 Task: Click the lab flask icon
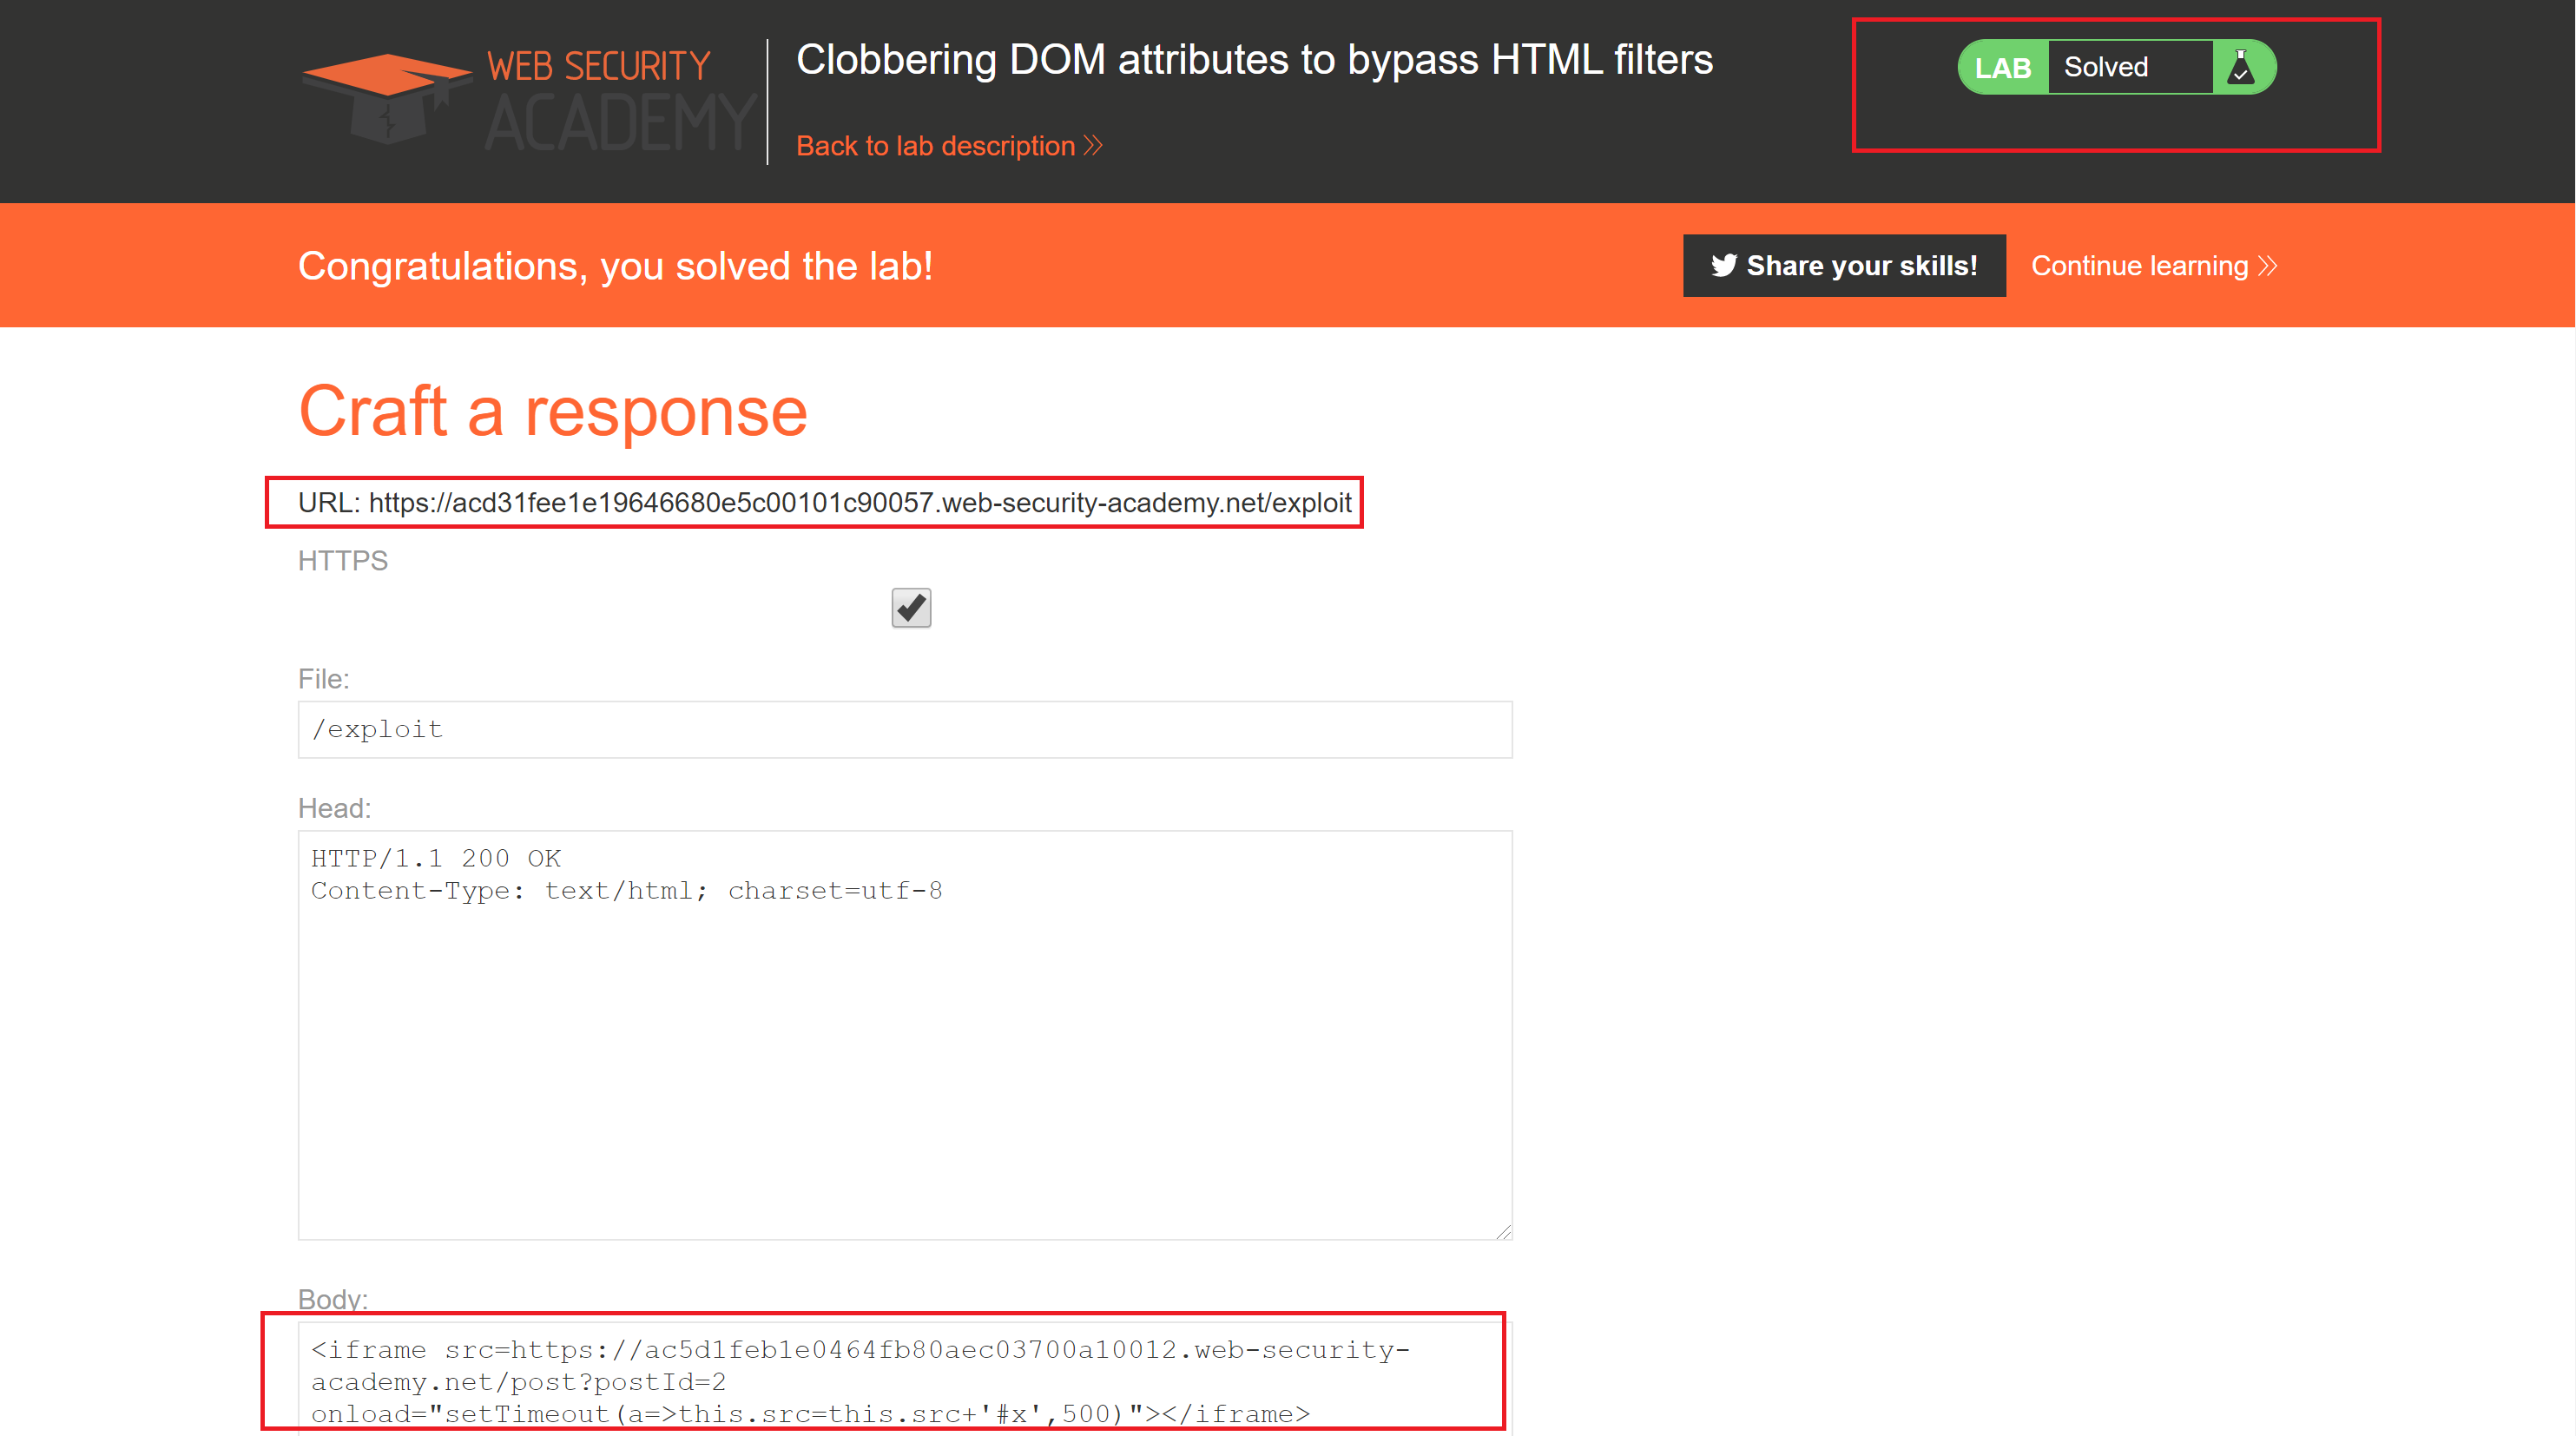[2241, 68]
